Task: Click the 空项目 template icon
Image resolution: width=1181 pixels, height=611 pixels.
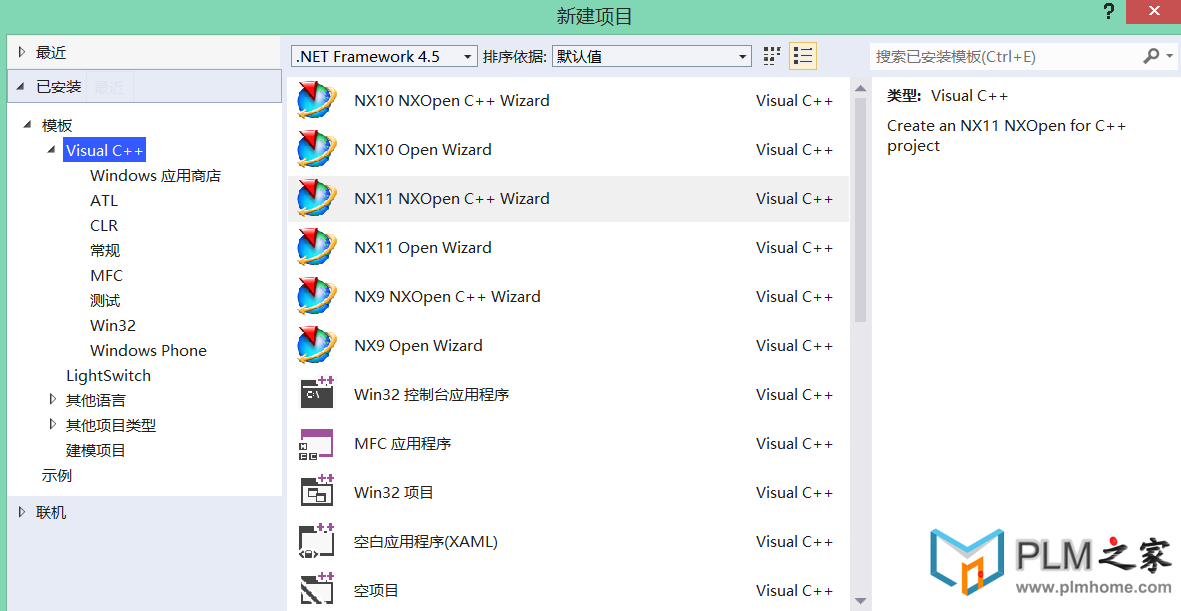Action: 316,589
